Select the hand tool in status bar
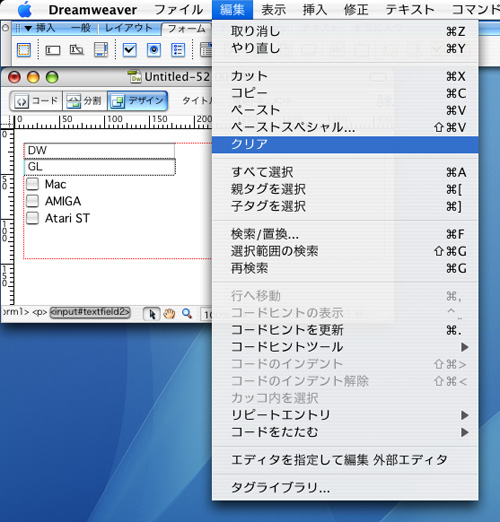Viewport: 500px width, 522px height. click(x=169, y=314)
